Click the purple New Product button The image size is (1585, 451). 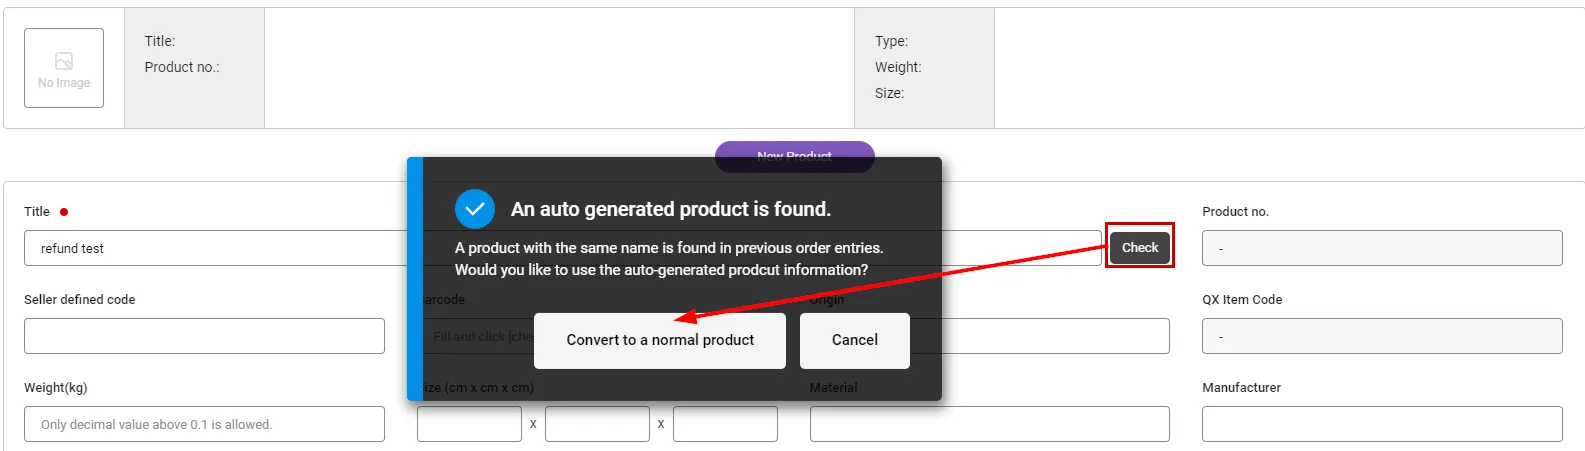794,150
